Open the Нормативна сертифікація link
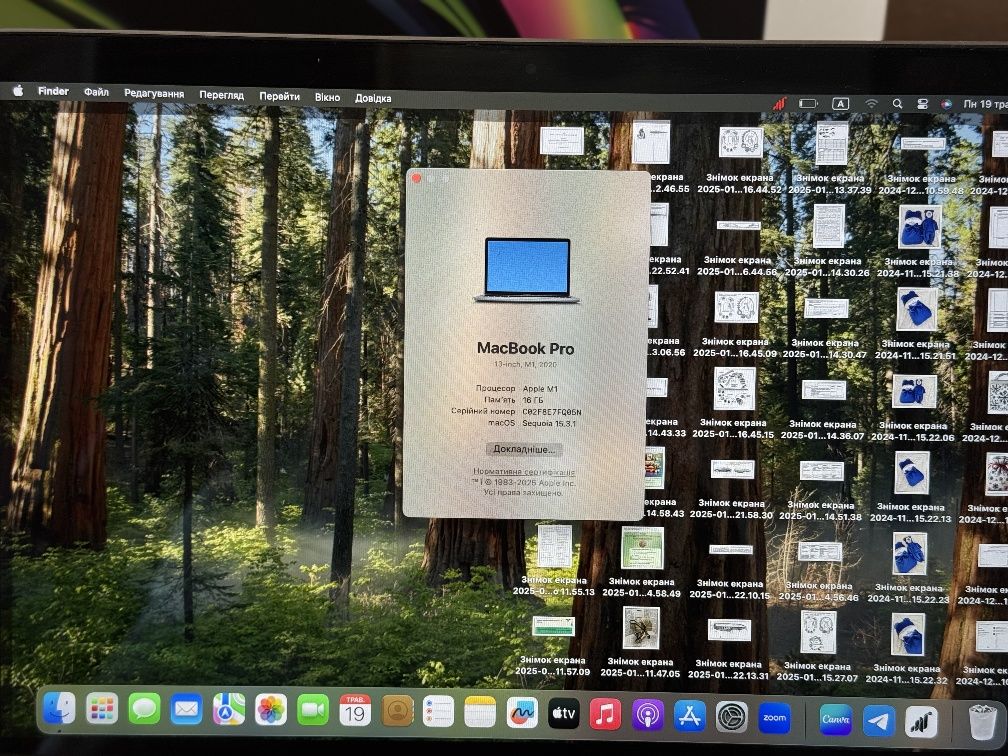Image resolution: width=1008 pixels, height=756 pixels. click(524, 472)
